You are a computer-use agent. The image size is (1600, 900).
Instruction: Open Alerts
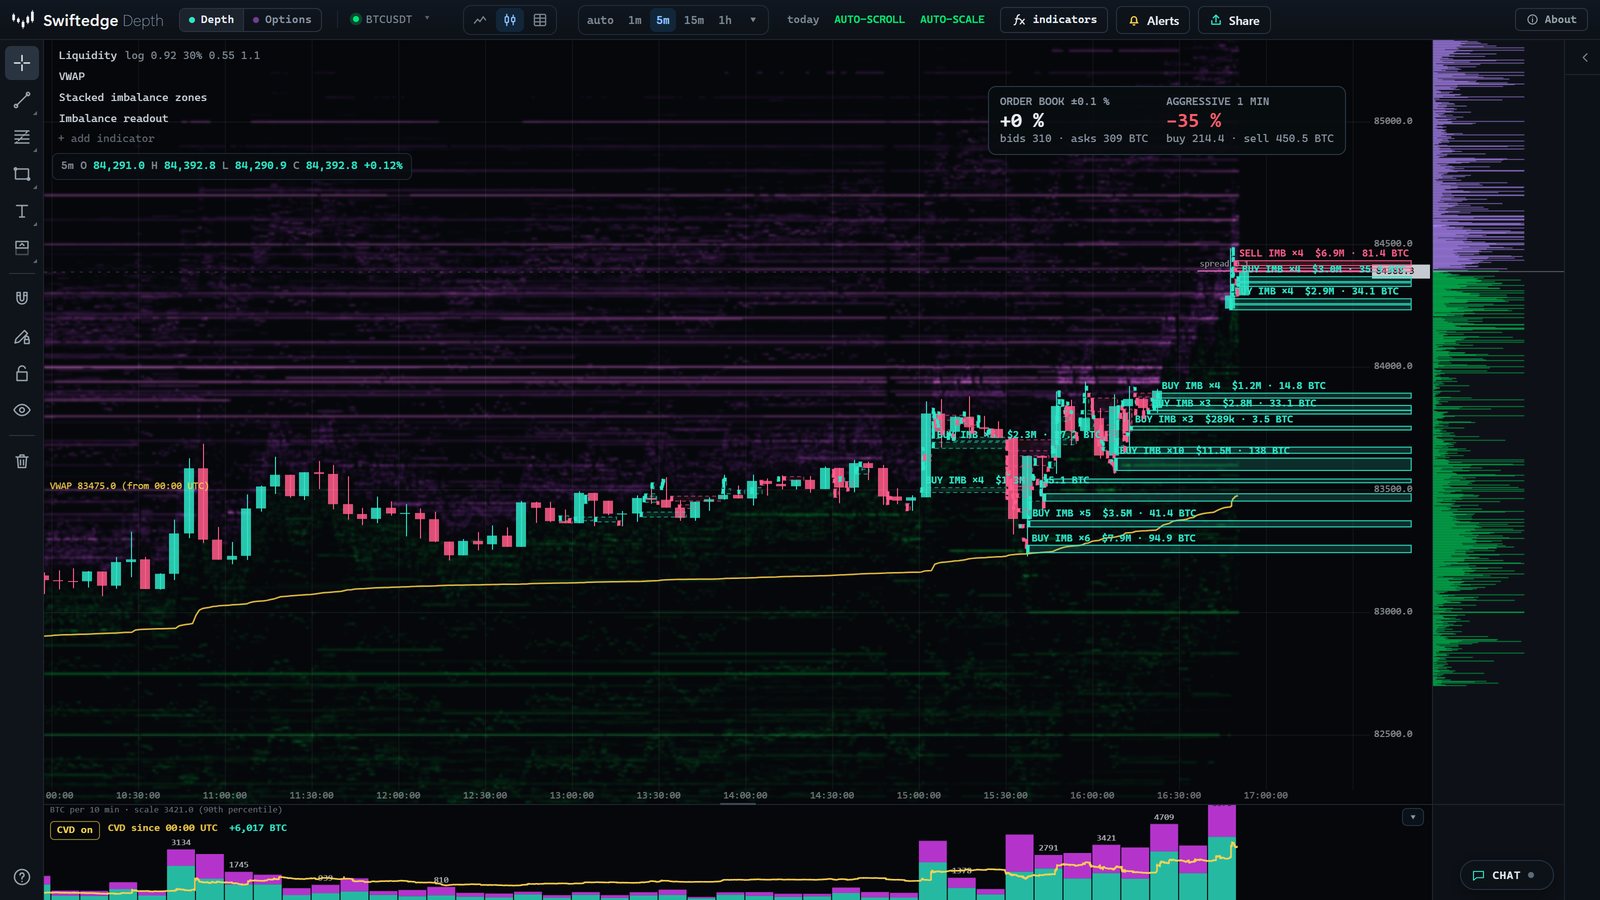point(1153,20)
